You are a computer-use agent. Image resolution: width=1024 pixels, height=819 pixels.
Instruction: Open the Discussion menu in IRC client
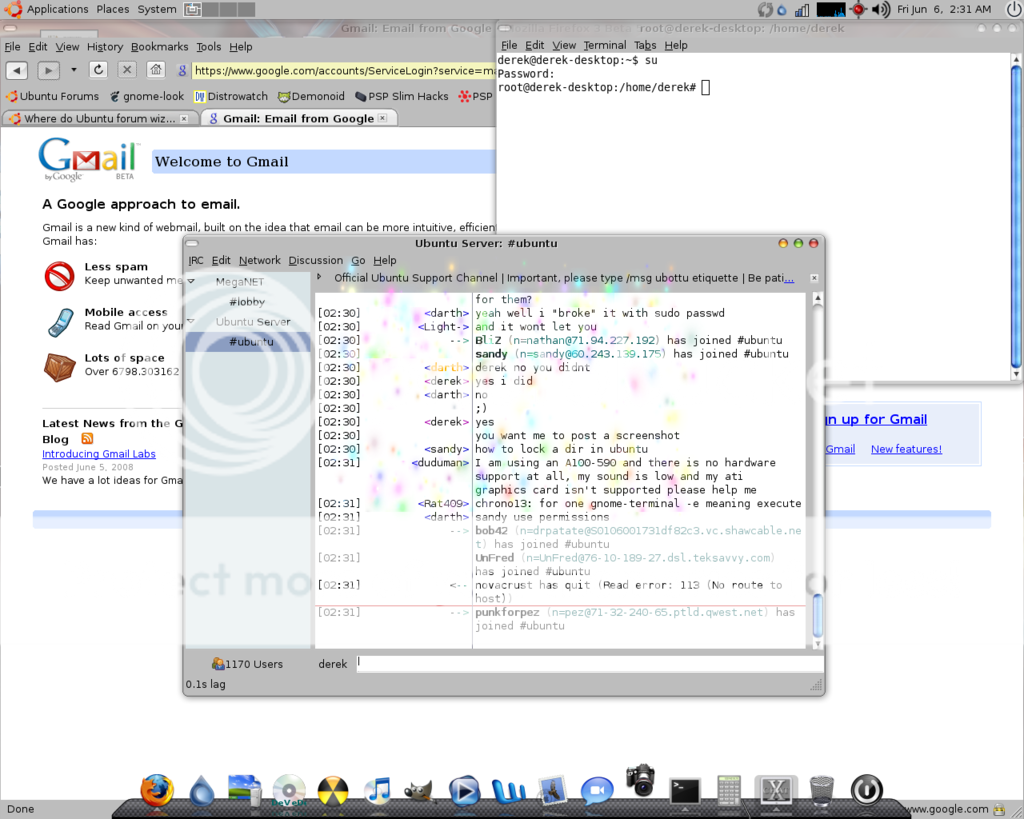(x=315, y=260)
